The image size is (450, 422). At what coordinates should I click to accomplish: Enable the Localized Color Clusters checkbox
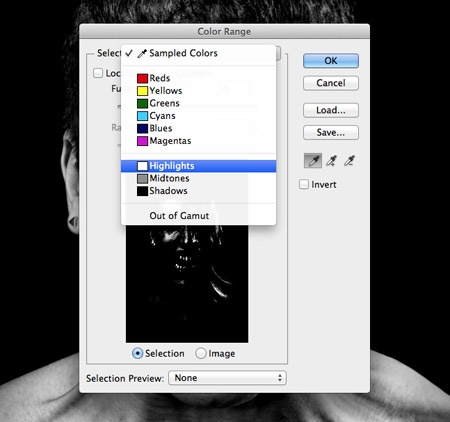point(98,73)
